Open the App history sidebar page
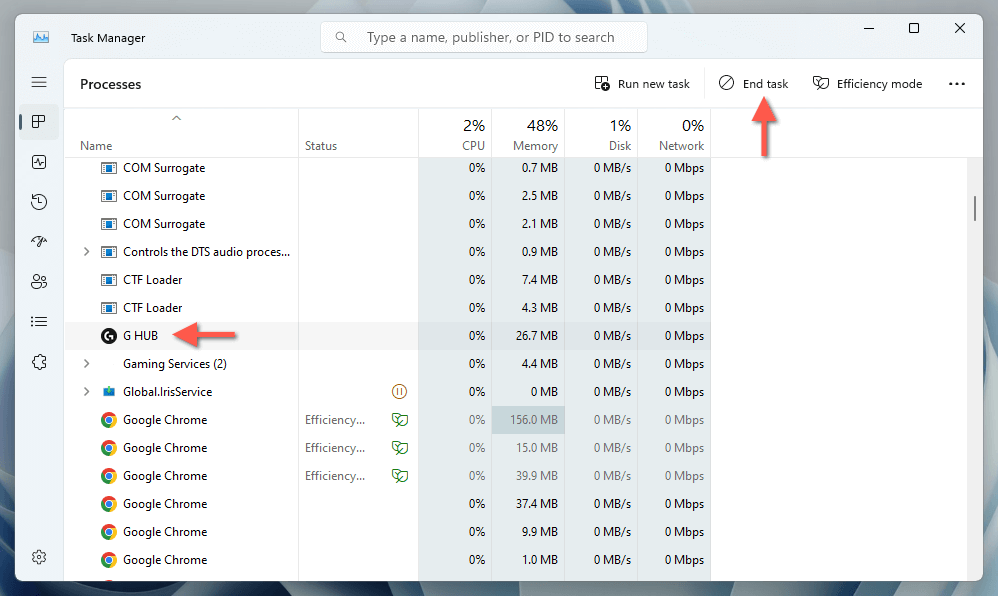Image resolution: width=998 pixels, height=596 pixels. [x=39, y=202]
